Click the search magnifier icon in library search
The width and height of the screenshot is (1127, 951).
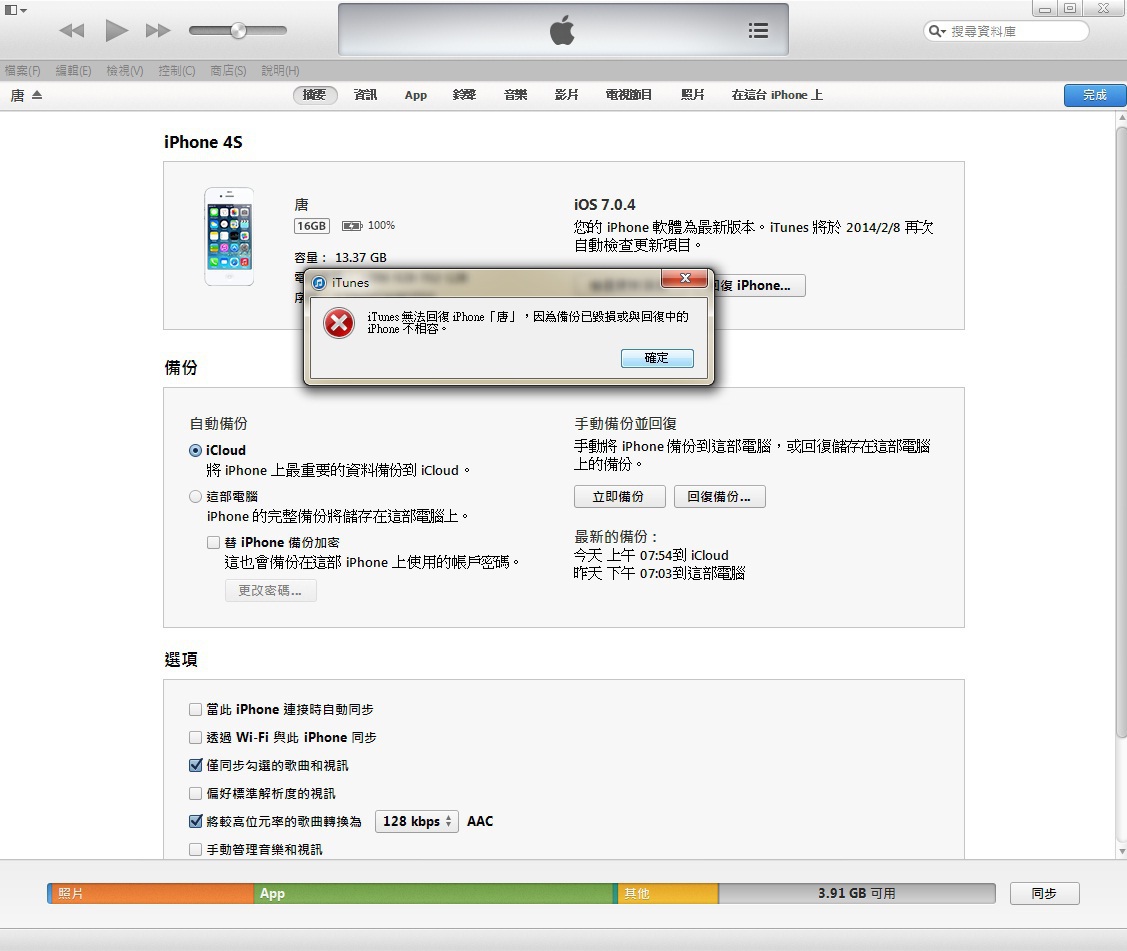(937, 32)
